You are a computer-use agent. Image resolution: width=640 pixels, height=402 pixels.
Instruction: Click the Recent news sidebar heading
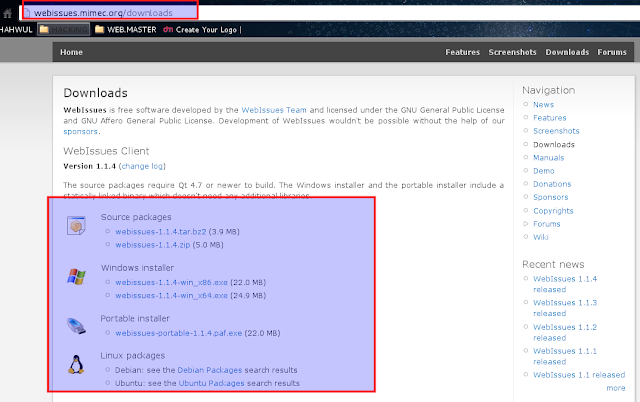pos(553,264)
